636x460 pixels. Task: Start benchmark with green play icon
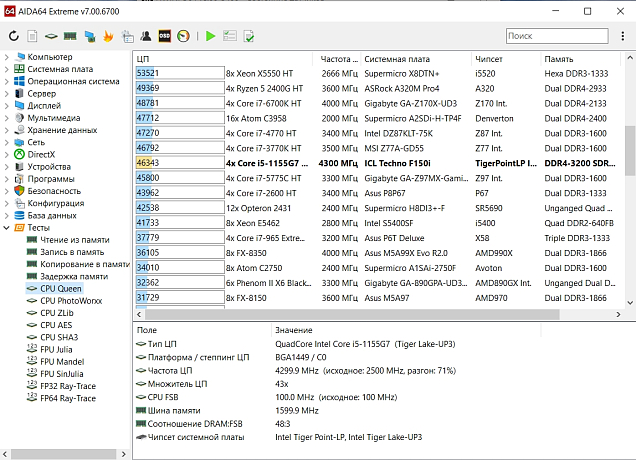[x=210, y=36]
